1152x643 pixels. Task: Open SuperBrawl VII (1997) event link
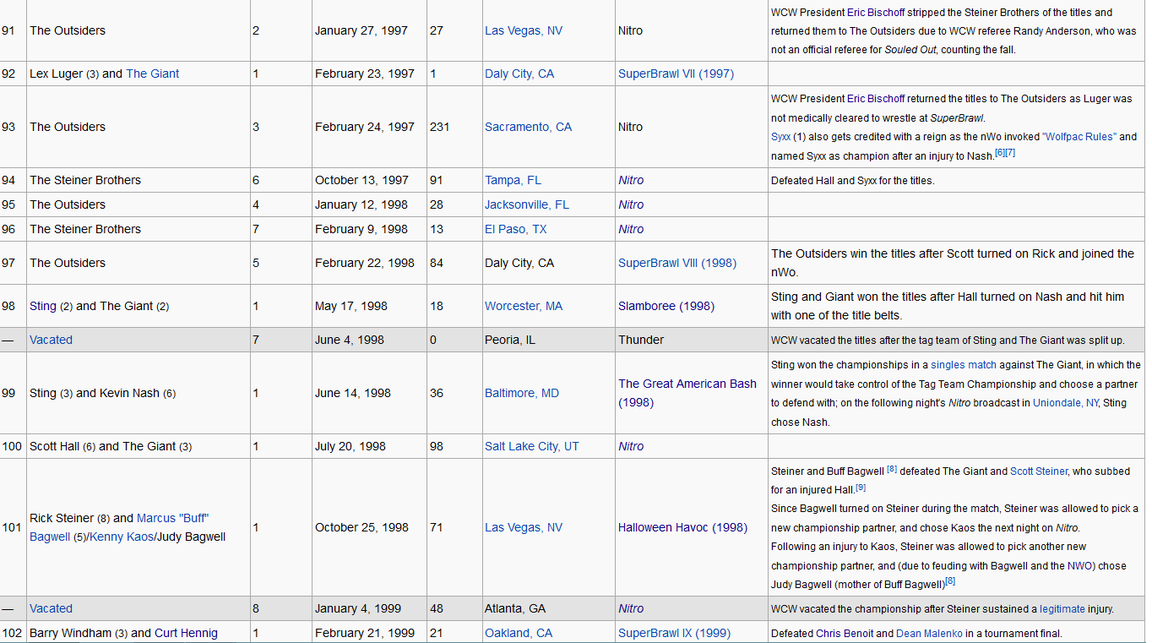pos(675,73)
